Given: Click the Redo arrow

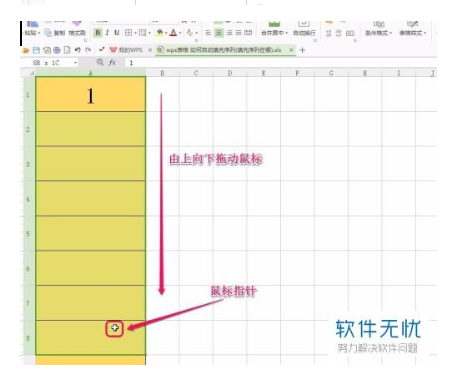Looking at the screenshot, I should click(88, 50).
